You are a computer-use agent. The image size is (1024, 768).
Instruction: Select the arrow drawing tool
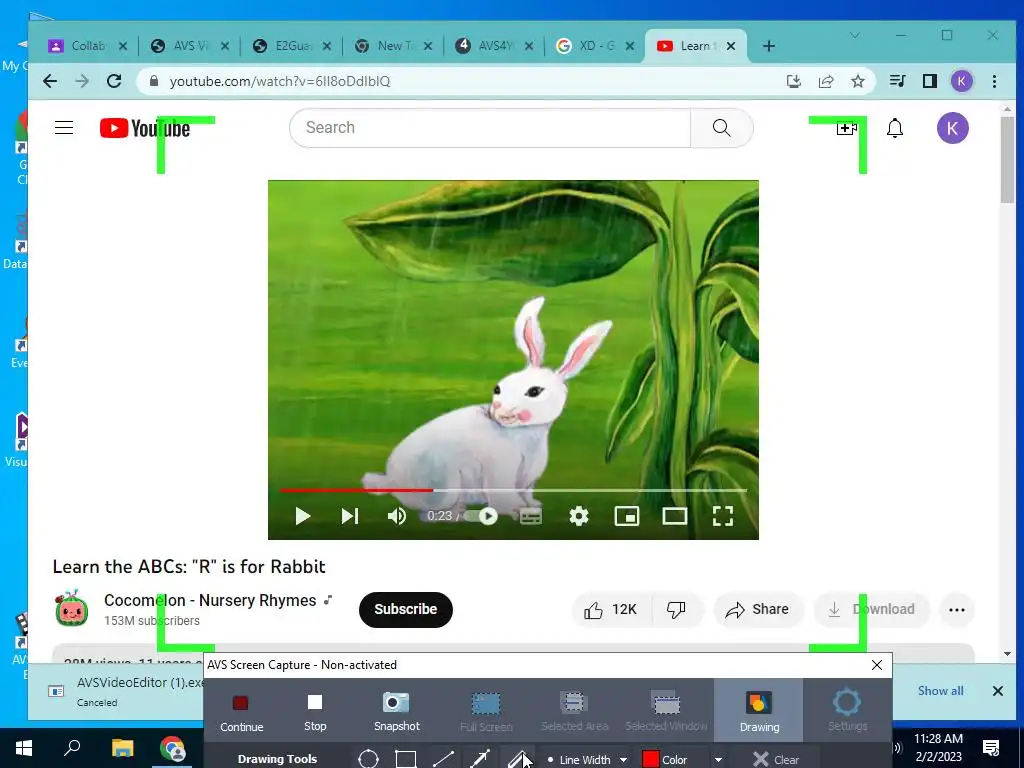point(480,759)
